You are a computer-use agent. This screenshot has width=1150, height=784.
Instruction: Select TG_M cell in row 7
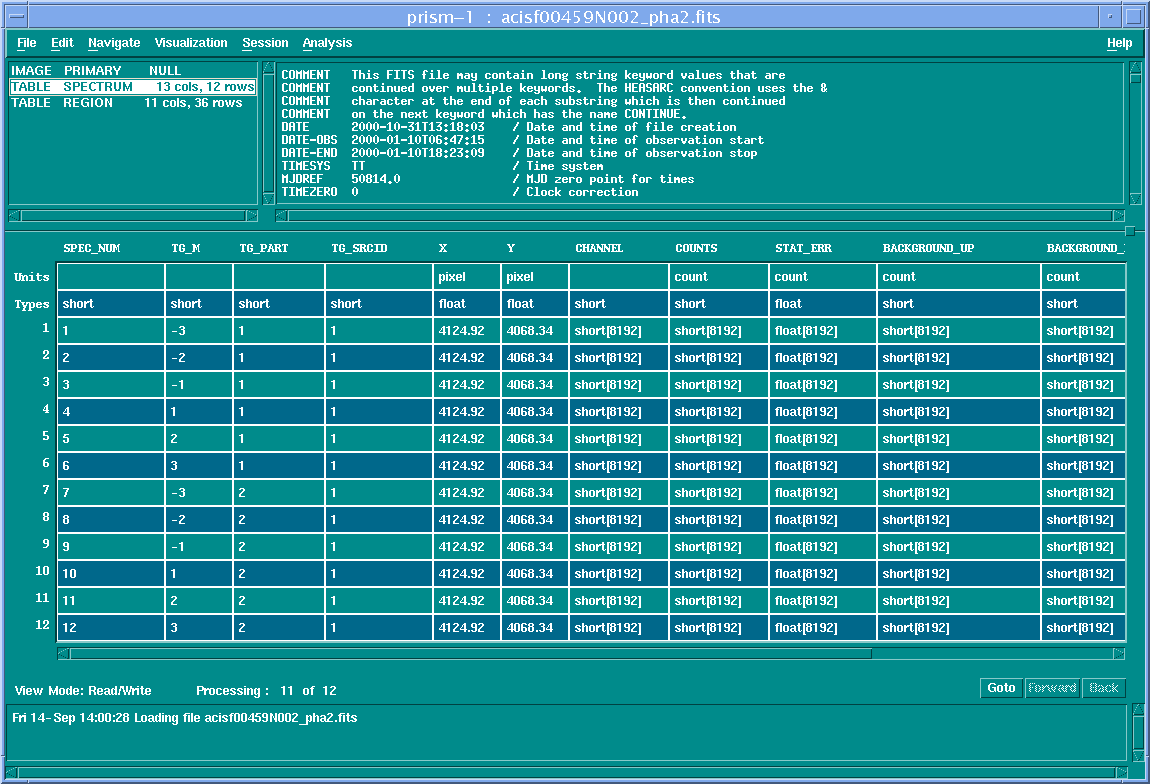click(x=198, y=493)
